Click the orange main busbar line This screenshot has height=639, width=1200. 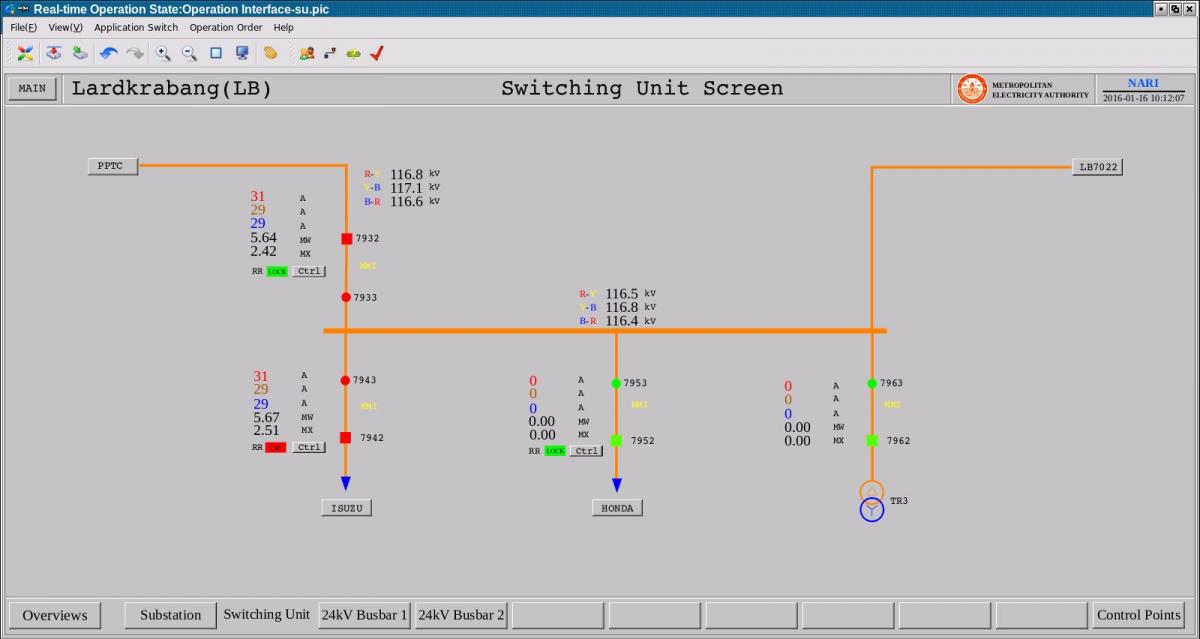[605, 331]
